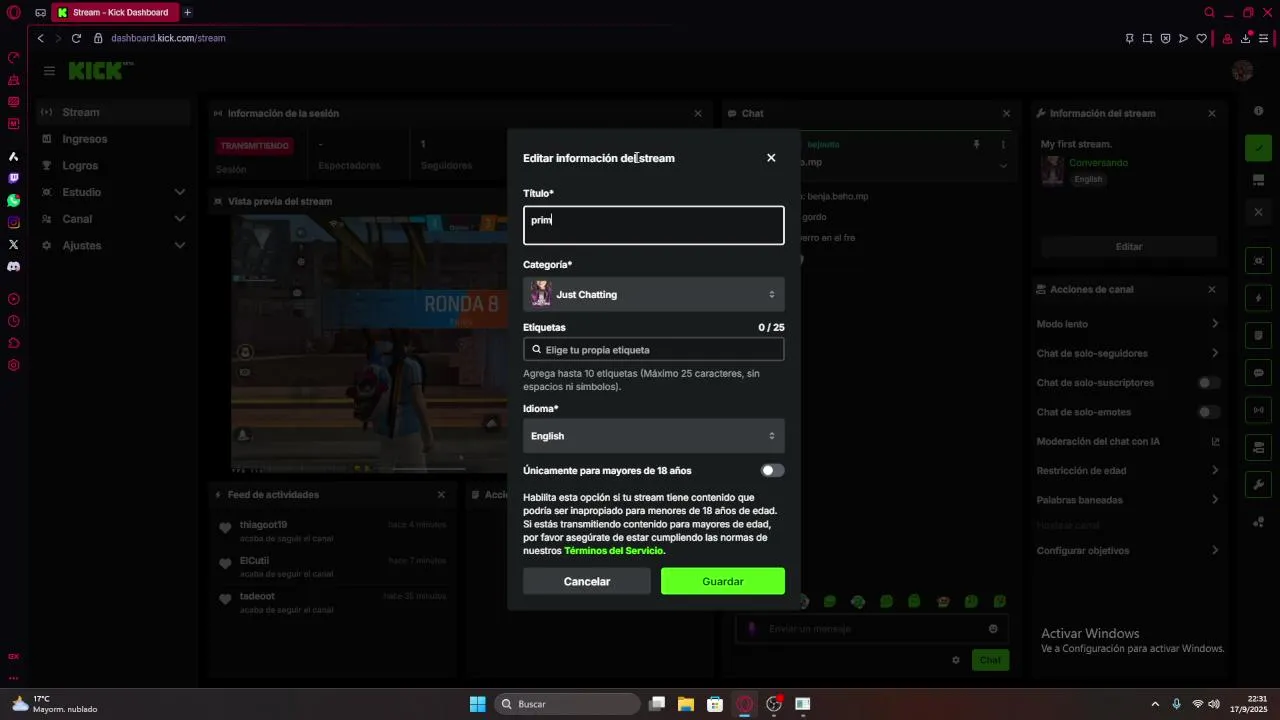Viewport: 1280px width, 720px height.
Task: Take a snapshot using the toolbar snapshot icon
Action: pos(1147,38)
